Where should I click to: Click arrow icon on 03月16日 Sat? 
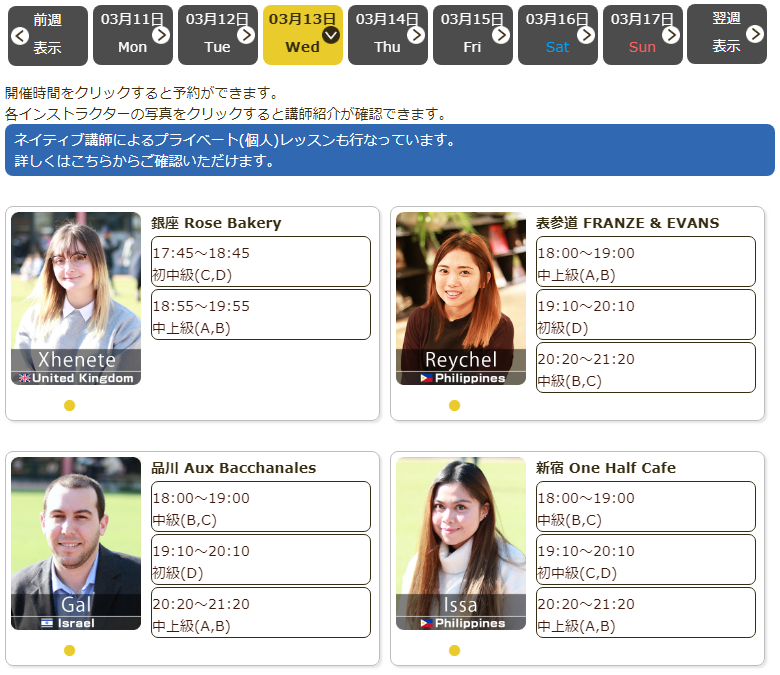click(586, 35)
